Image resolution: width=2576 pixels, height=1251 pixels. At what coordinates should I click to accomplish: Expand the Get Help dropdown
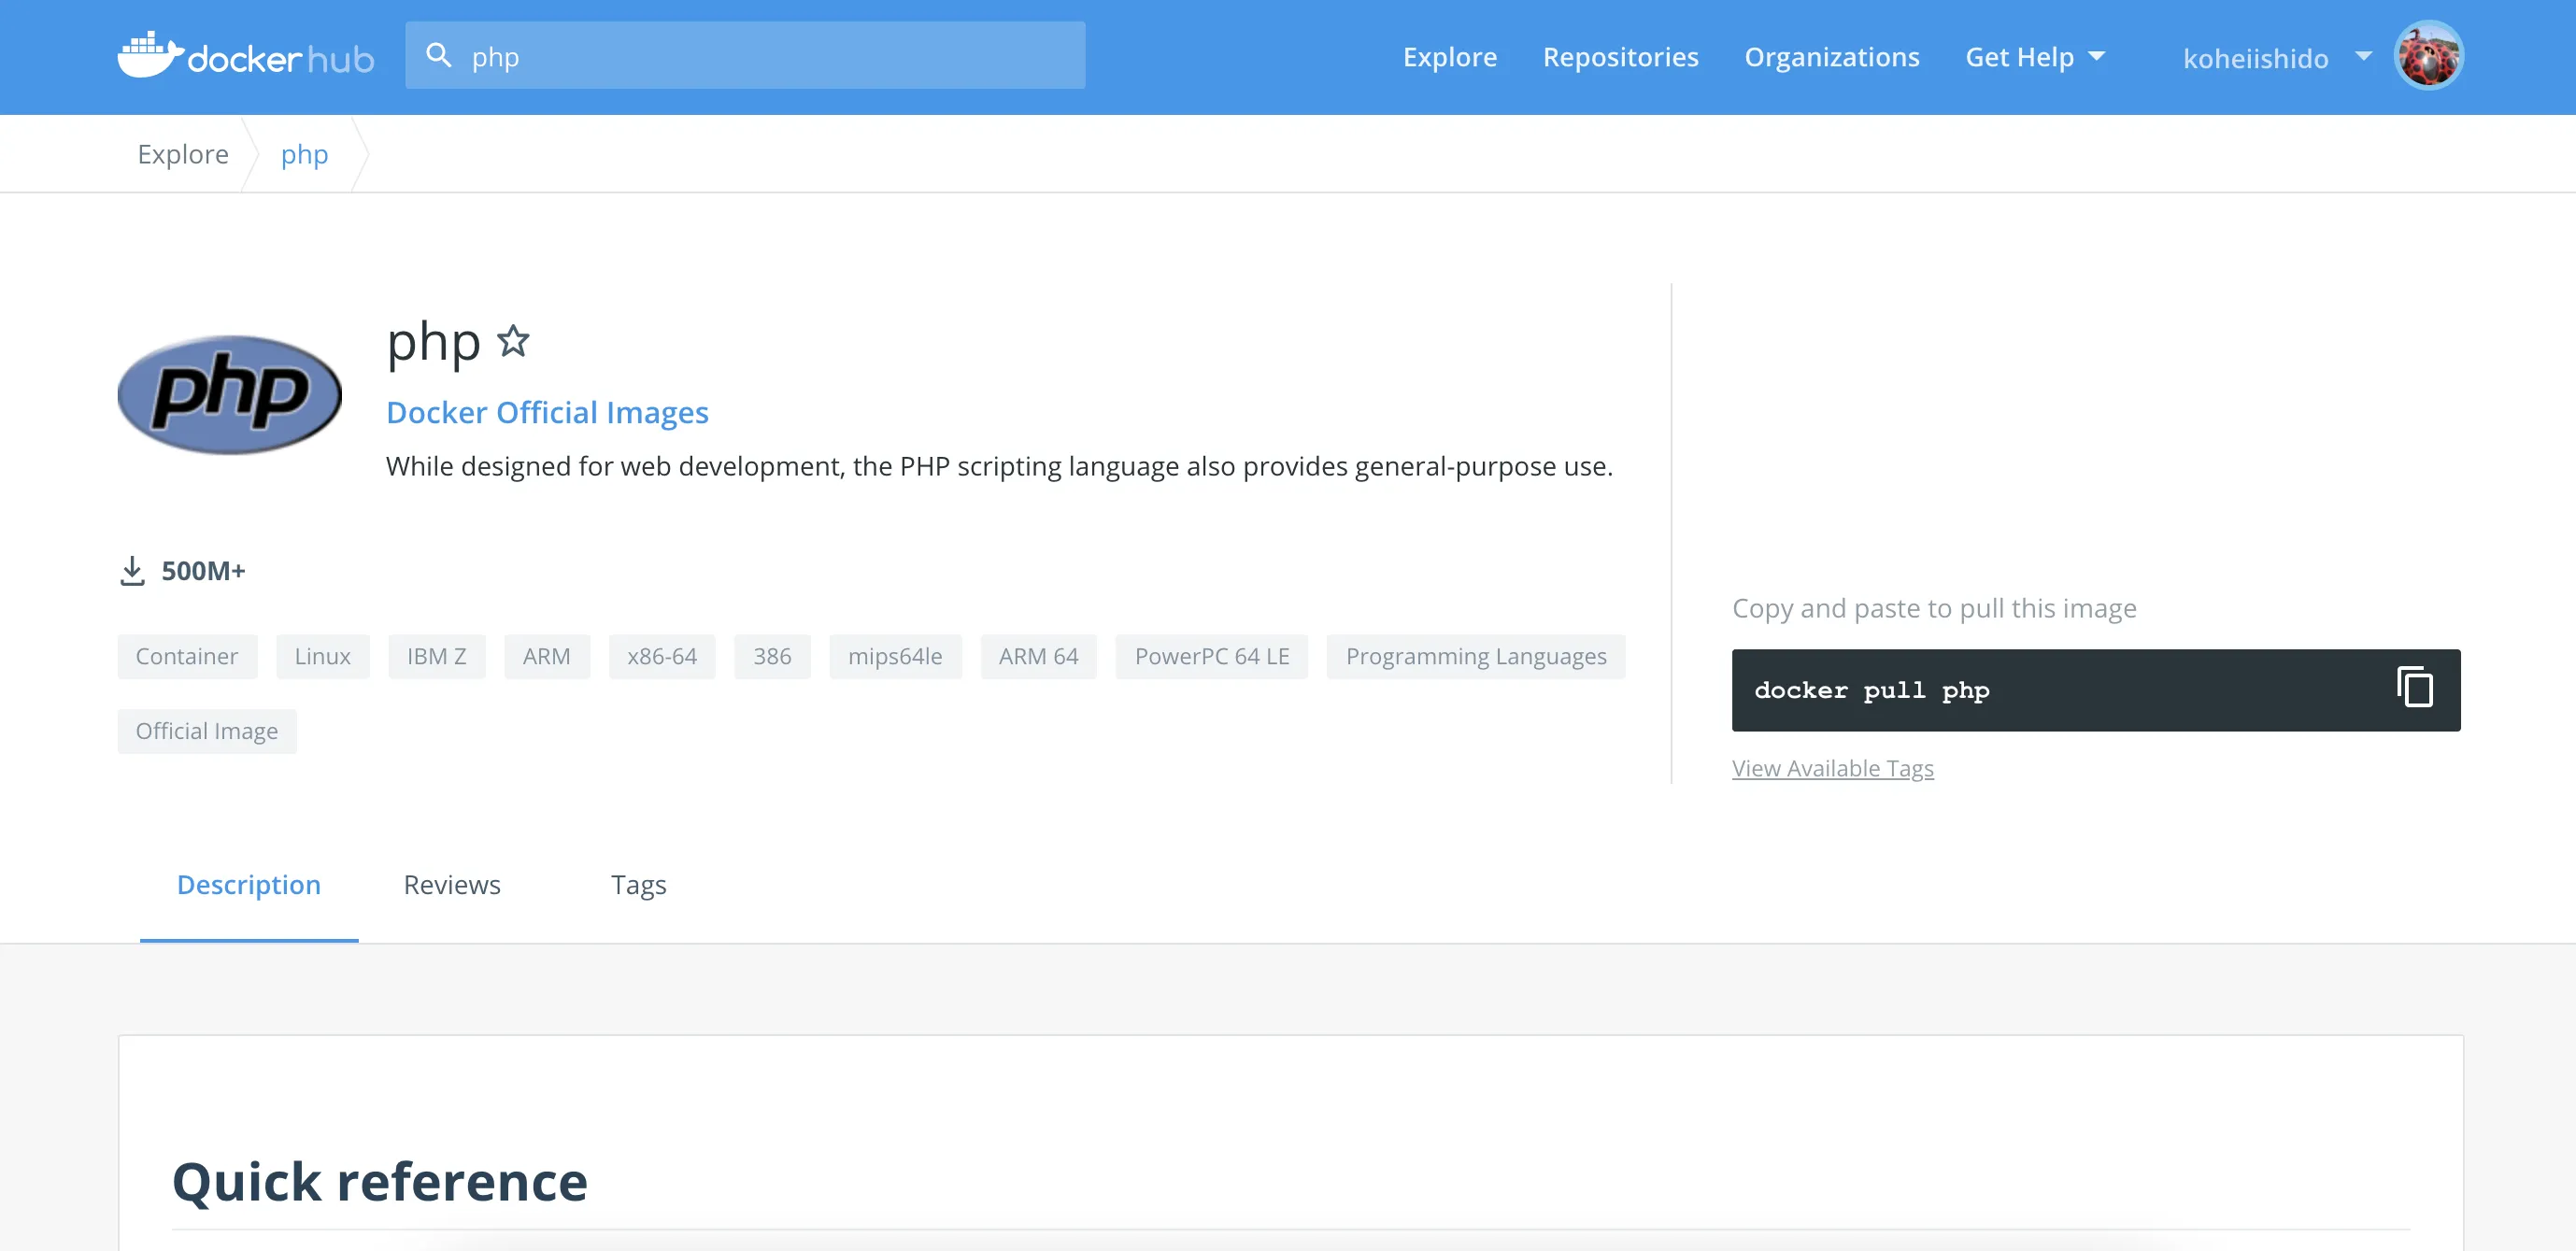tap(2035, 57)
